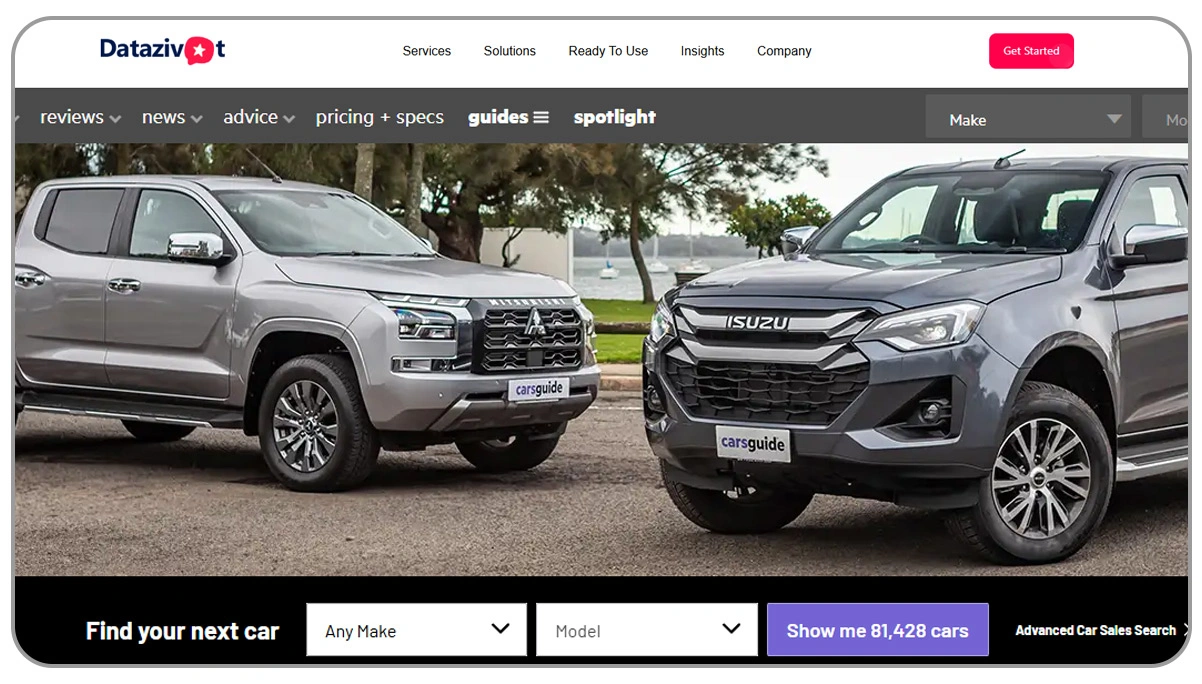The width and height of the screenshot is (1202, 684).
Task: Click the Get Started button
Action: point(1031,51)
